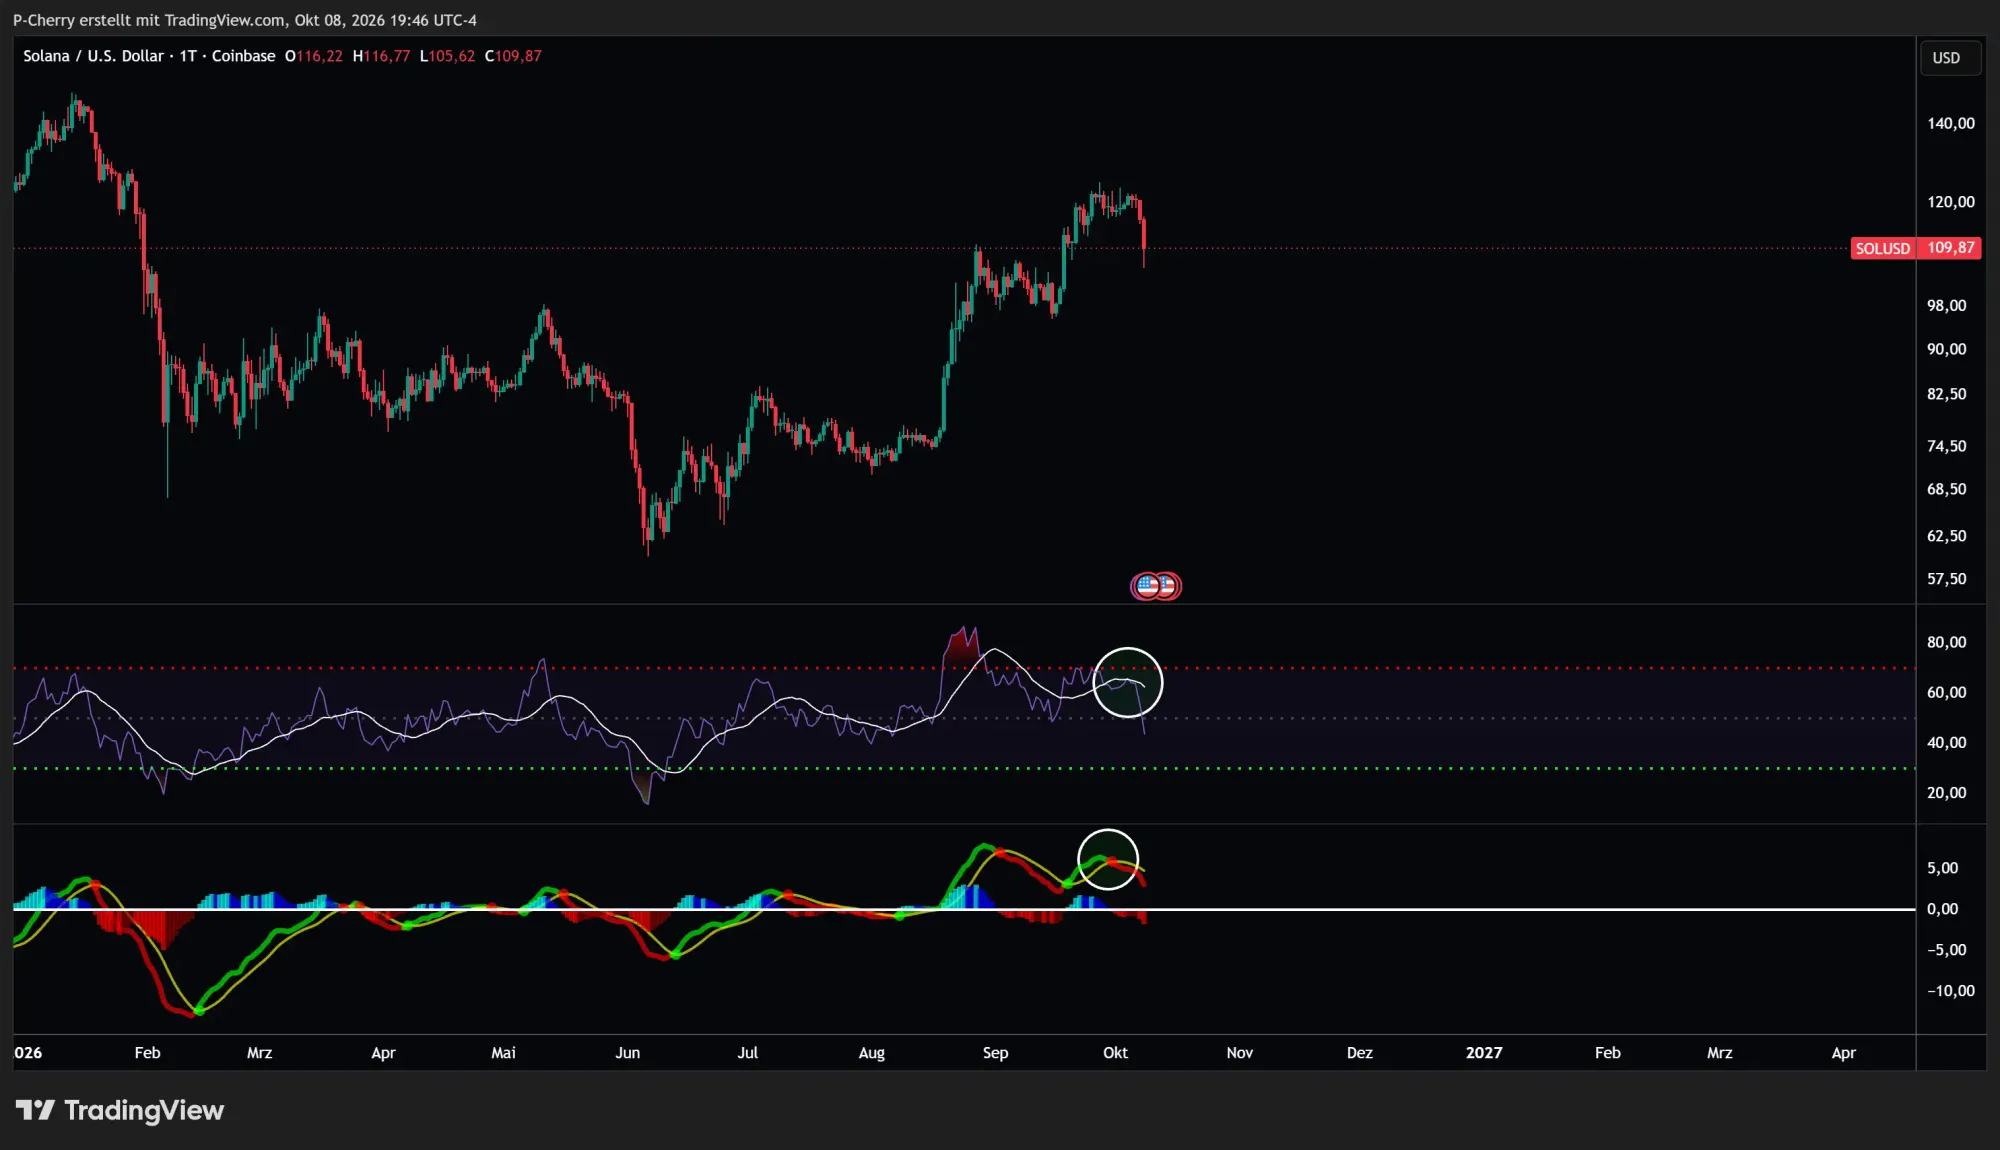Click the red SOLUSD symbol label
Image resolution: width=2000 pixels, height=1150 pixels.
coord(1882,248)
